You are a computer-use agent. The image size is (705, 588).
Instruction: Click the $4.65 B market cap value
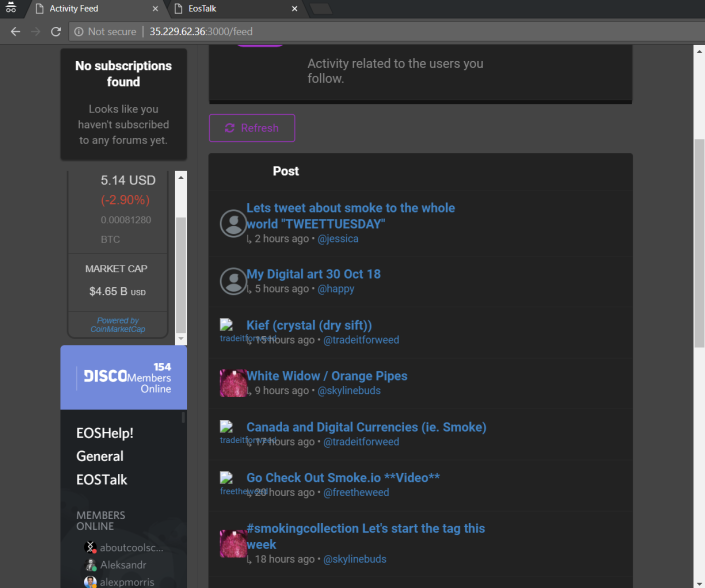click(117, 291)
